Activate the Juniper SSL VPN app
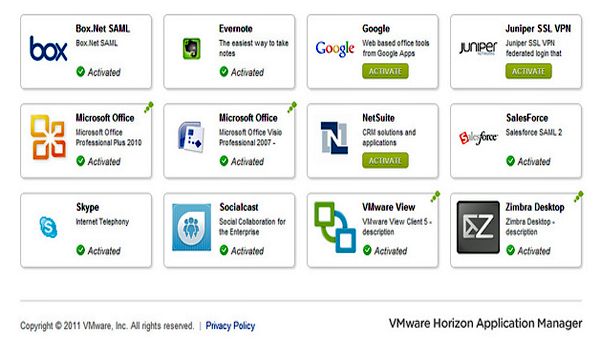600x363 pixels. tap(528, 71)
